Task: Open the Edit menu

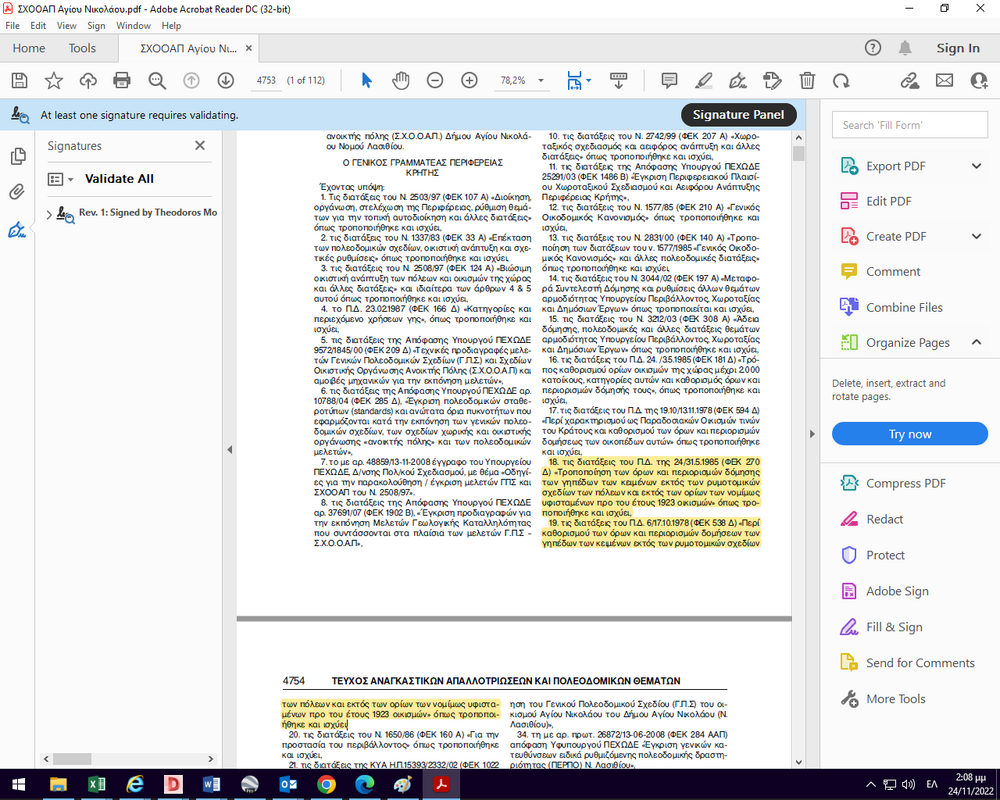Action: (x=38, y=25)
